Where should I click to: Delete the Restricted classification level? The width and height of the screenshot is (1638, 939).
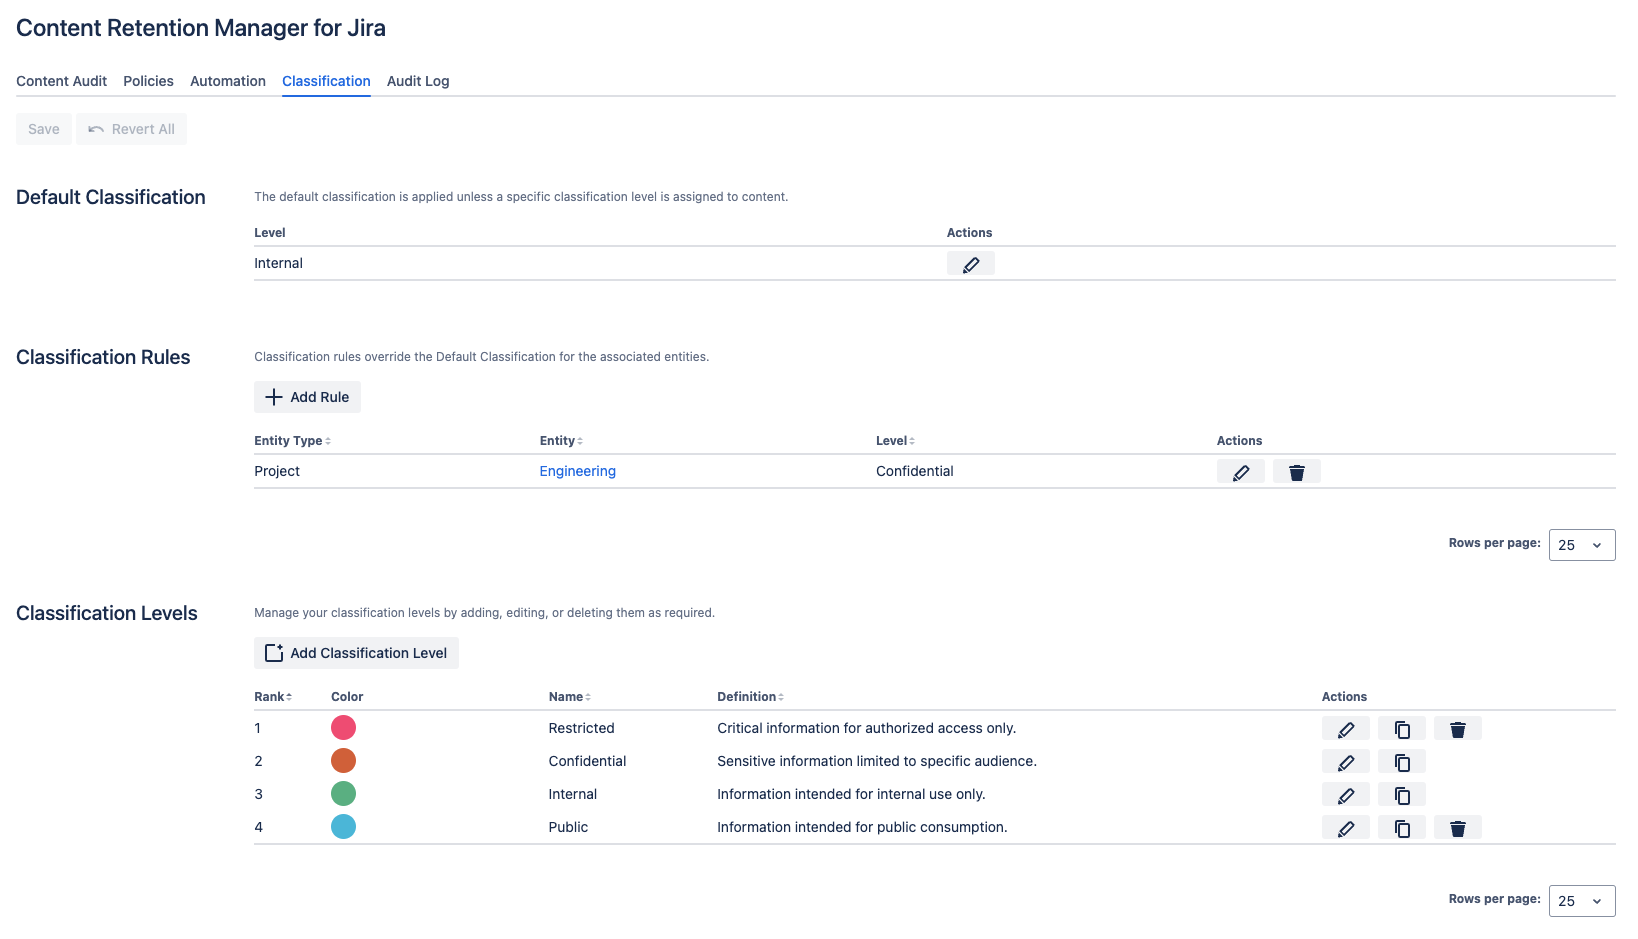click(1457, 729)
